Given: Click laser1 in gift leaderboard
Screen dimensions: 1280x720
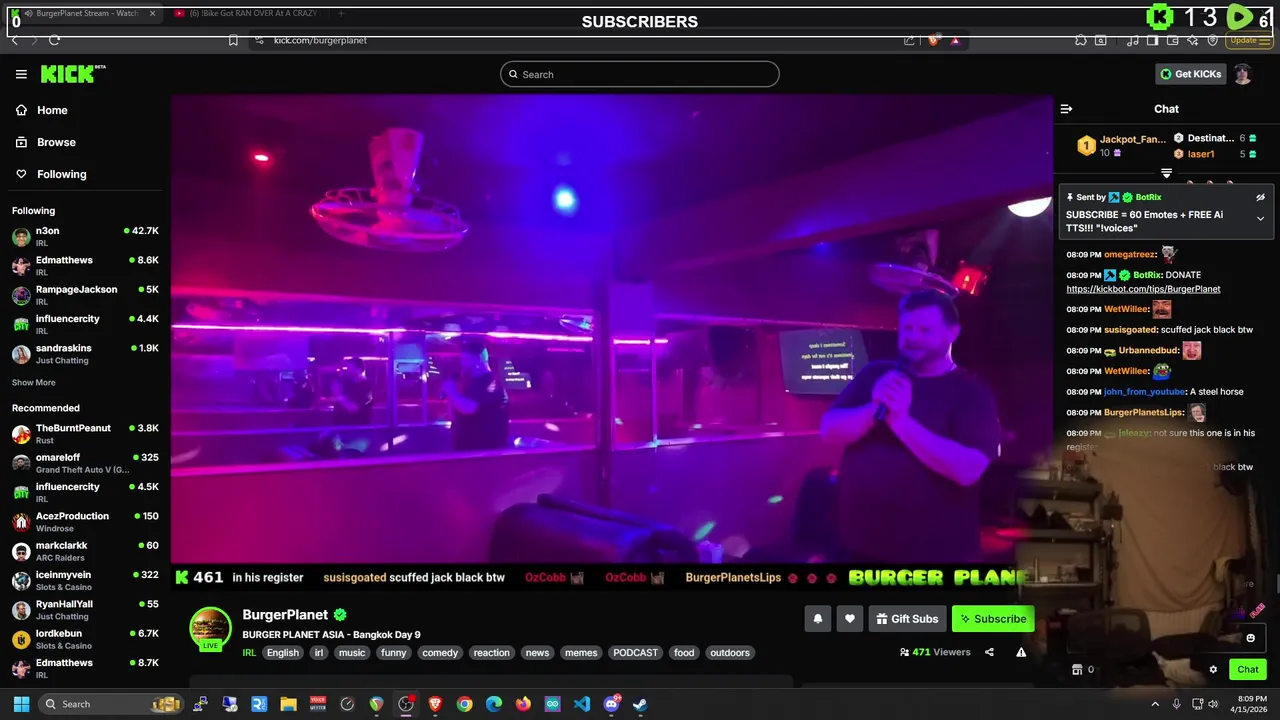Looking at the screenshot, I should point(1201,154).
